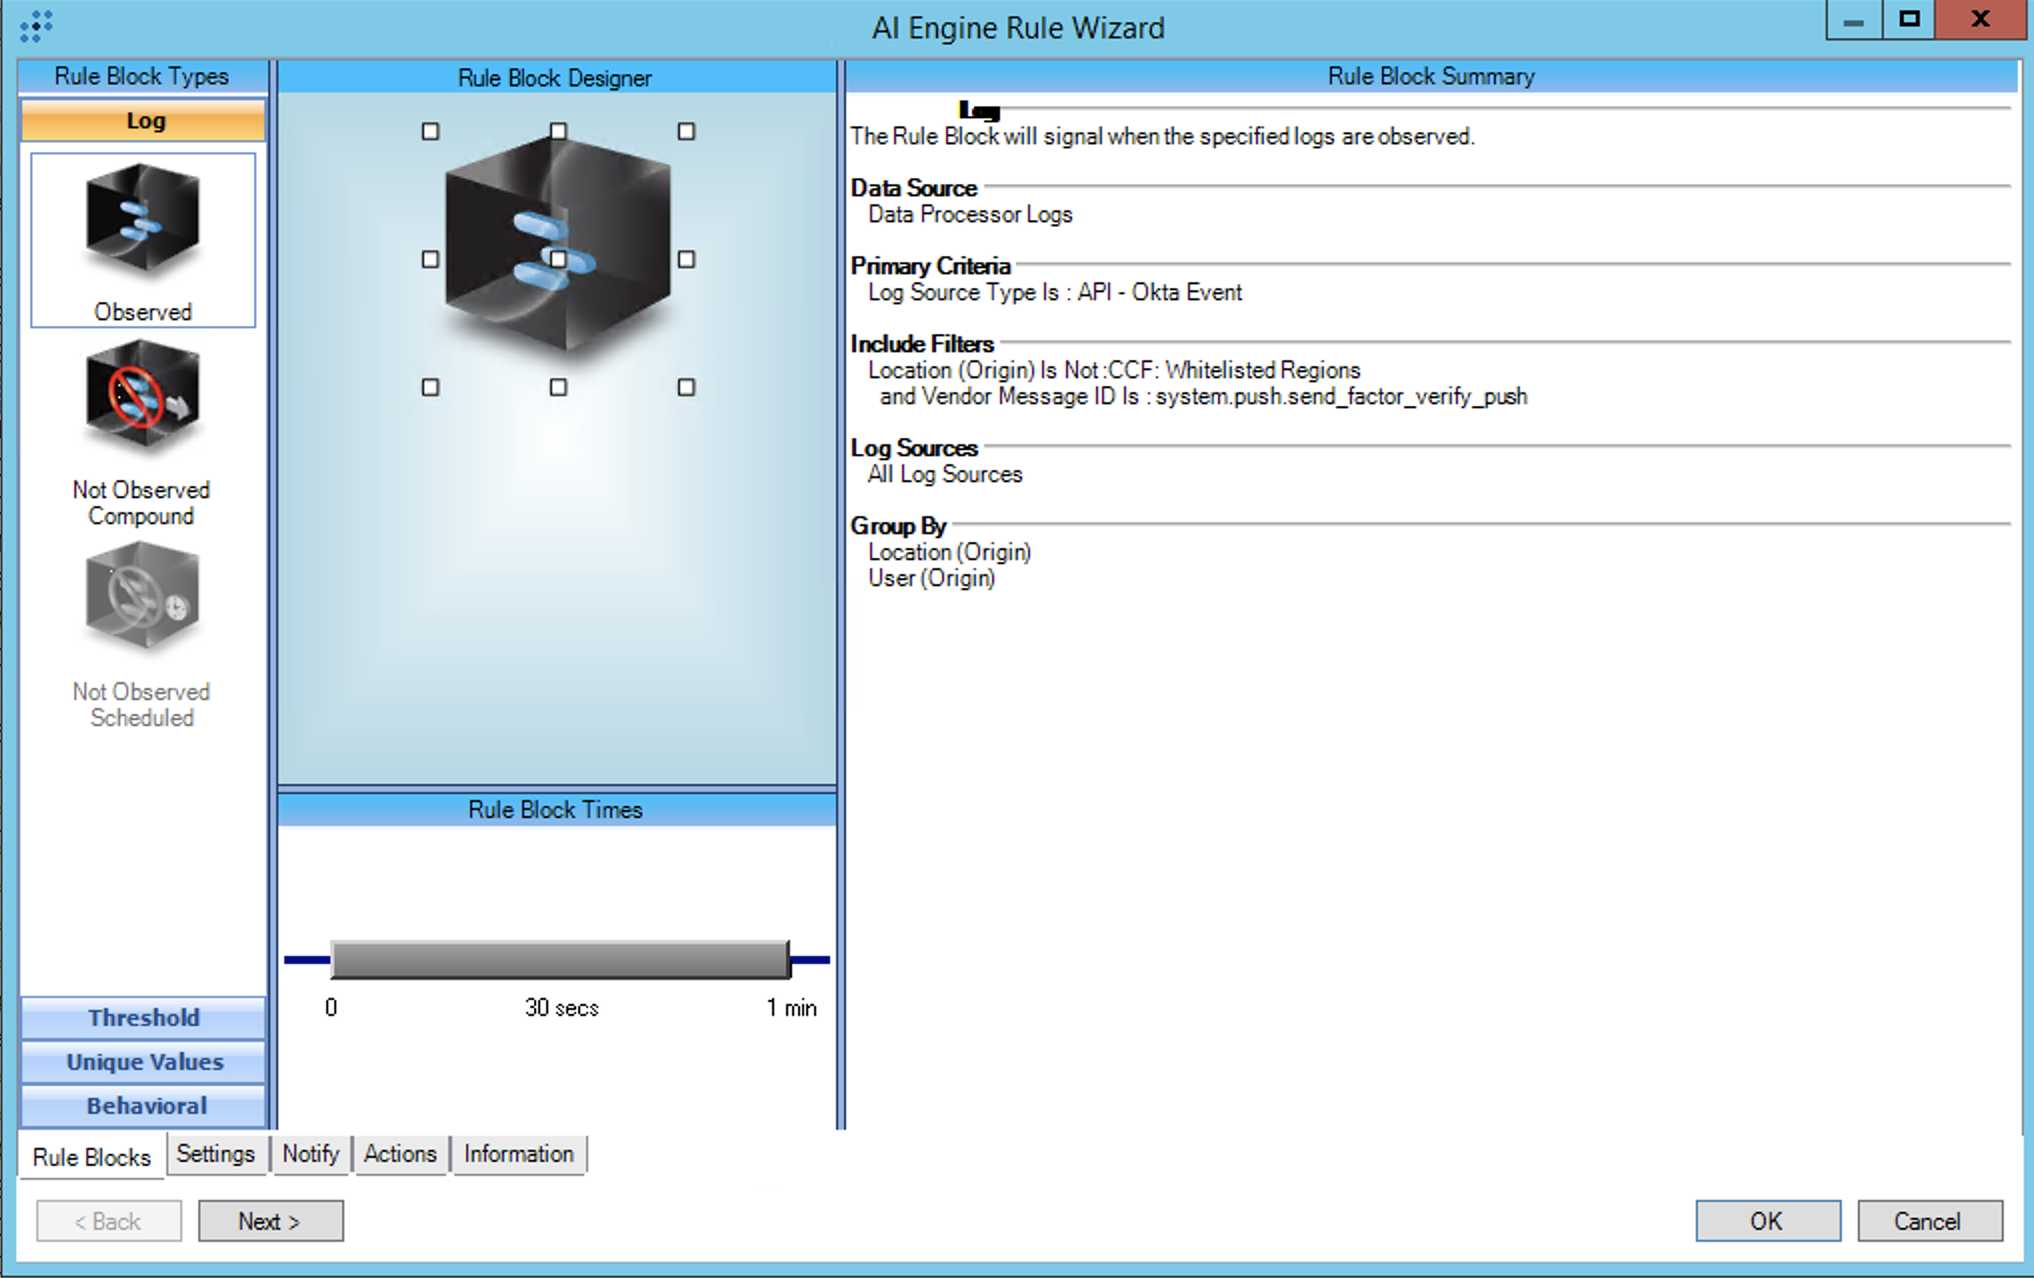This screenshot has height=1278, width=2034.
Task: Expand the Unique Values section
Action: pyautogui.click(x=144, y=1062)
